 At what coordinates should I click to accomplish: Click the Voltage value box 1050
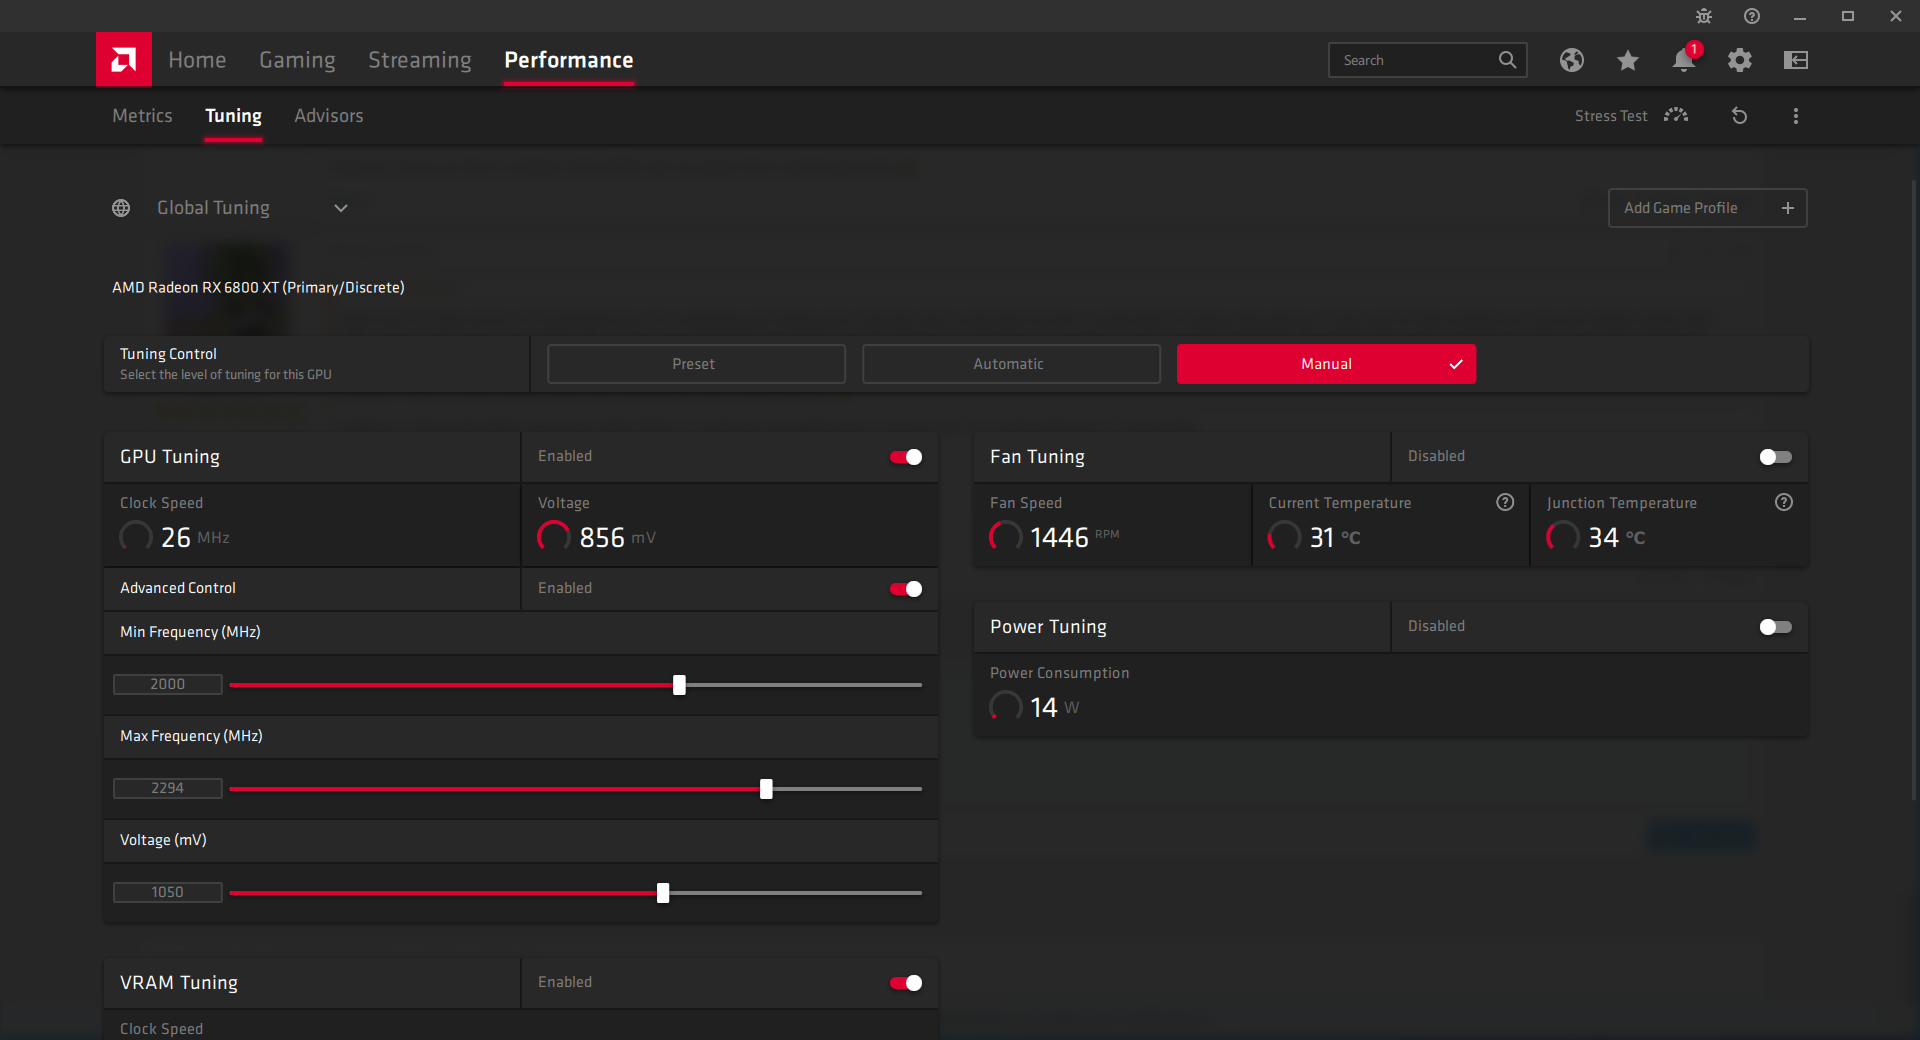[x=167, y=892]
